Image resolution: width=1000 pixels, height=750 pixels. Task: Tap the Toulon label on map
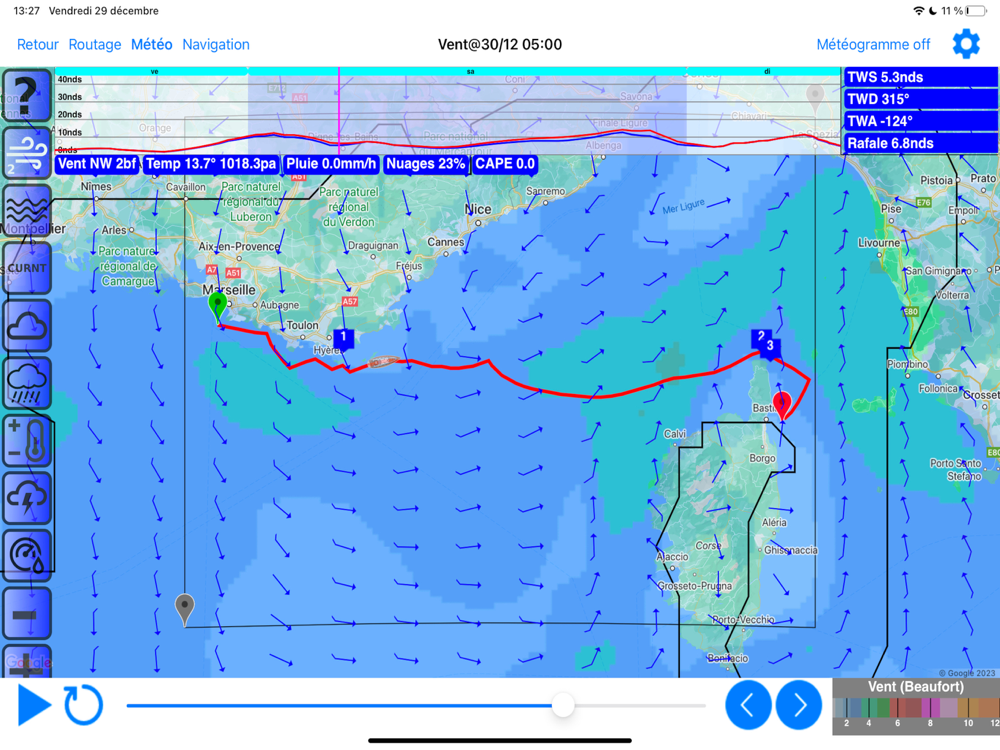302,325
